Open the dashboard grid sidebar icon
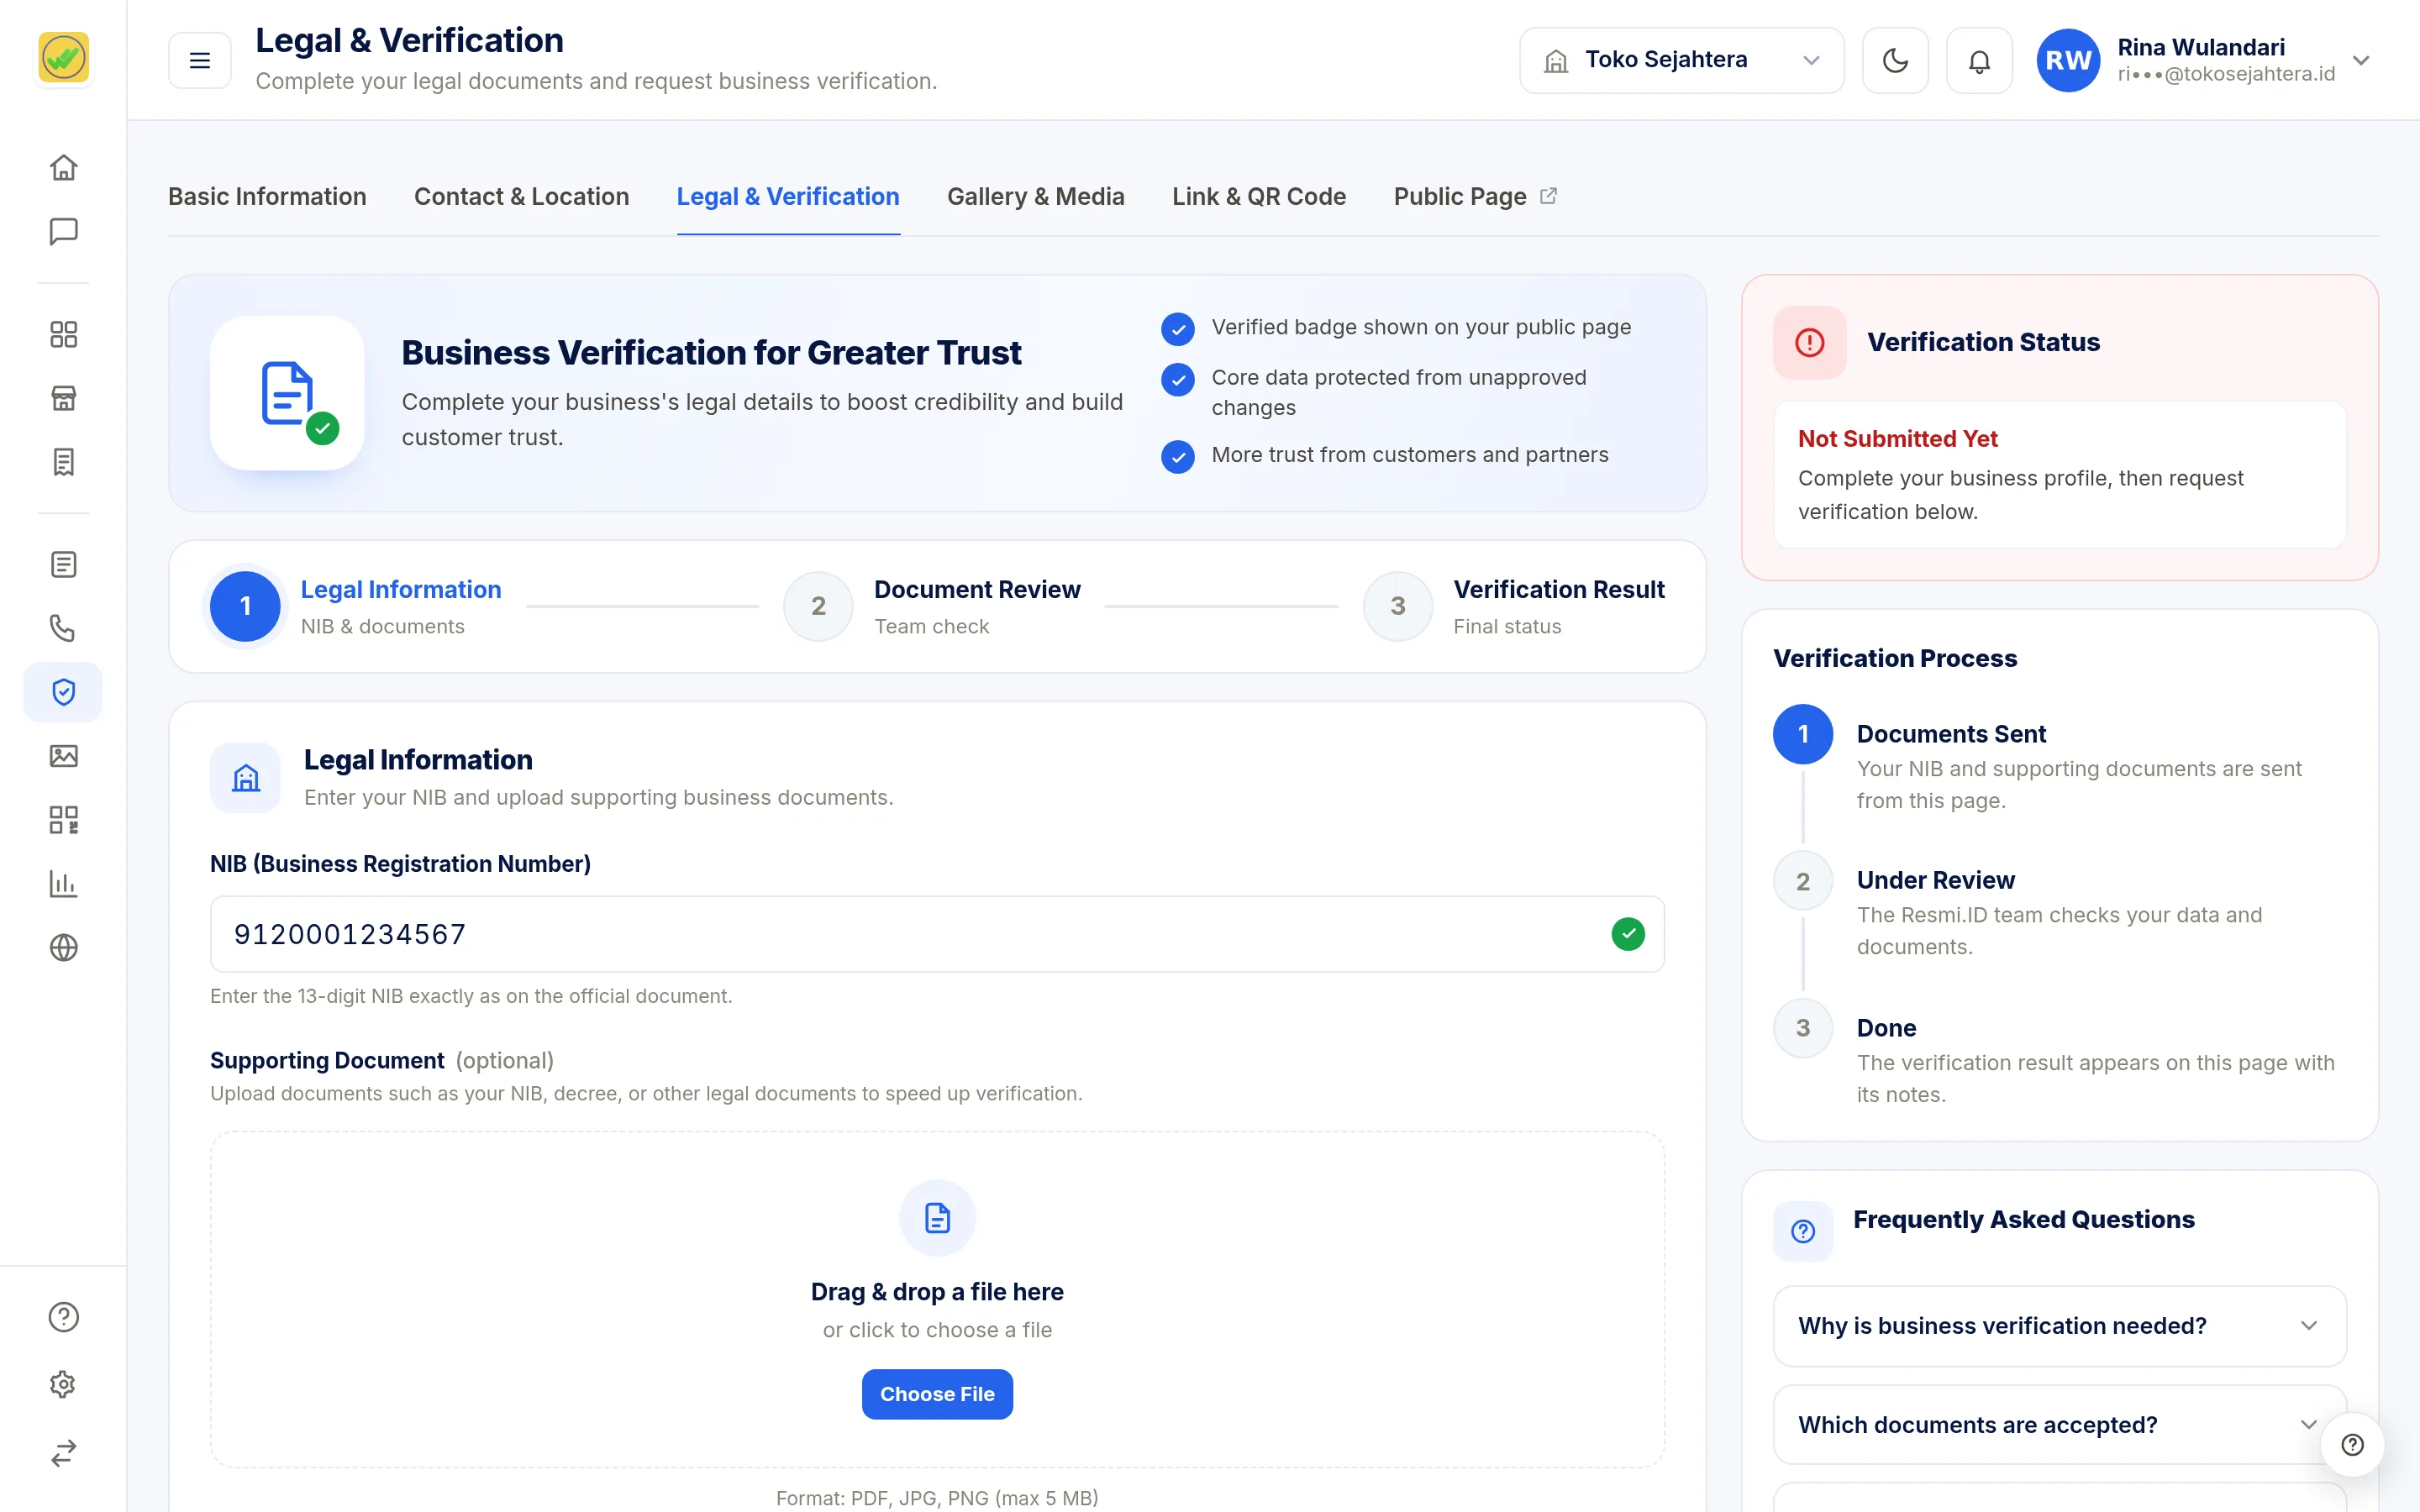The width and height of the screenshot is (2420, 1512). point(63,334)
